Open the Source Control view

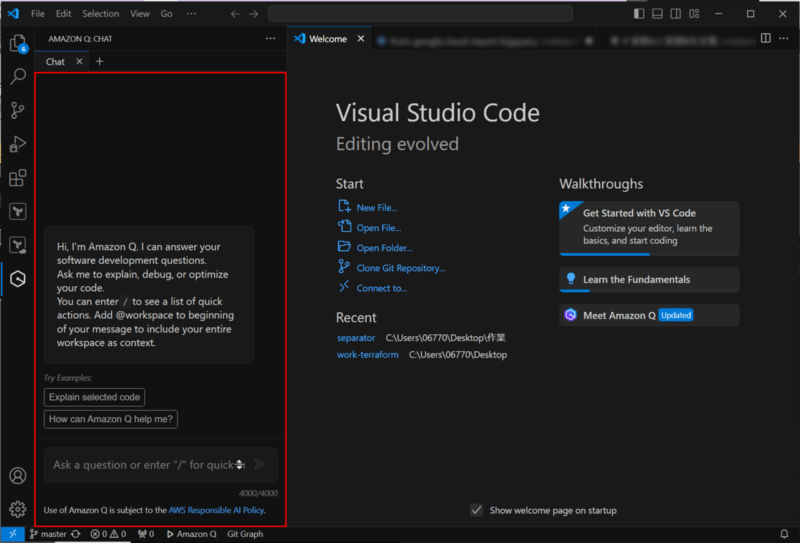tap(17, 110)
